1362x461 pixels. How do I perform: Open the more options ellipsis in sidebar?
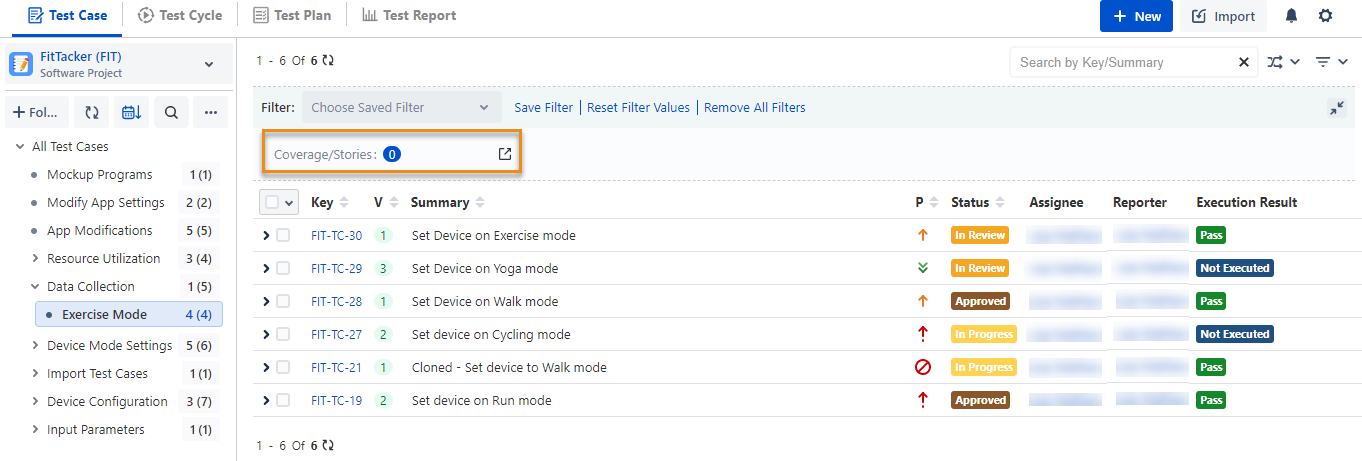pos(210,113)
